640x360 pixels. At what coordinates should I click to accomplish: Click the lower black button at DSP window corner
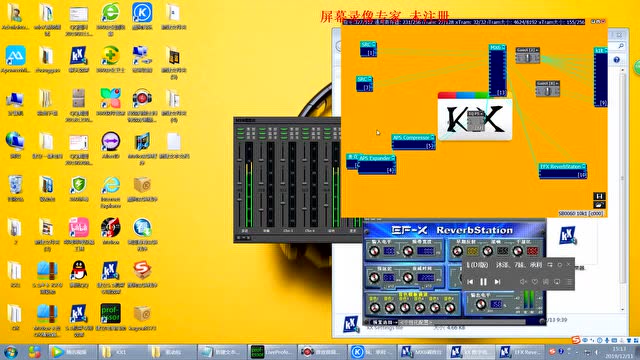click(x=599, y=205)
